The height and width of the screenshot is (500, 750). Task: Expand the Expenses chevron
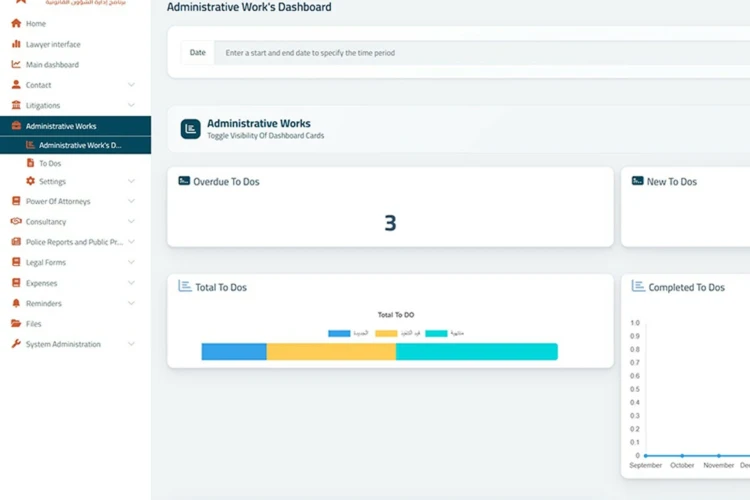pos(131,283)
